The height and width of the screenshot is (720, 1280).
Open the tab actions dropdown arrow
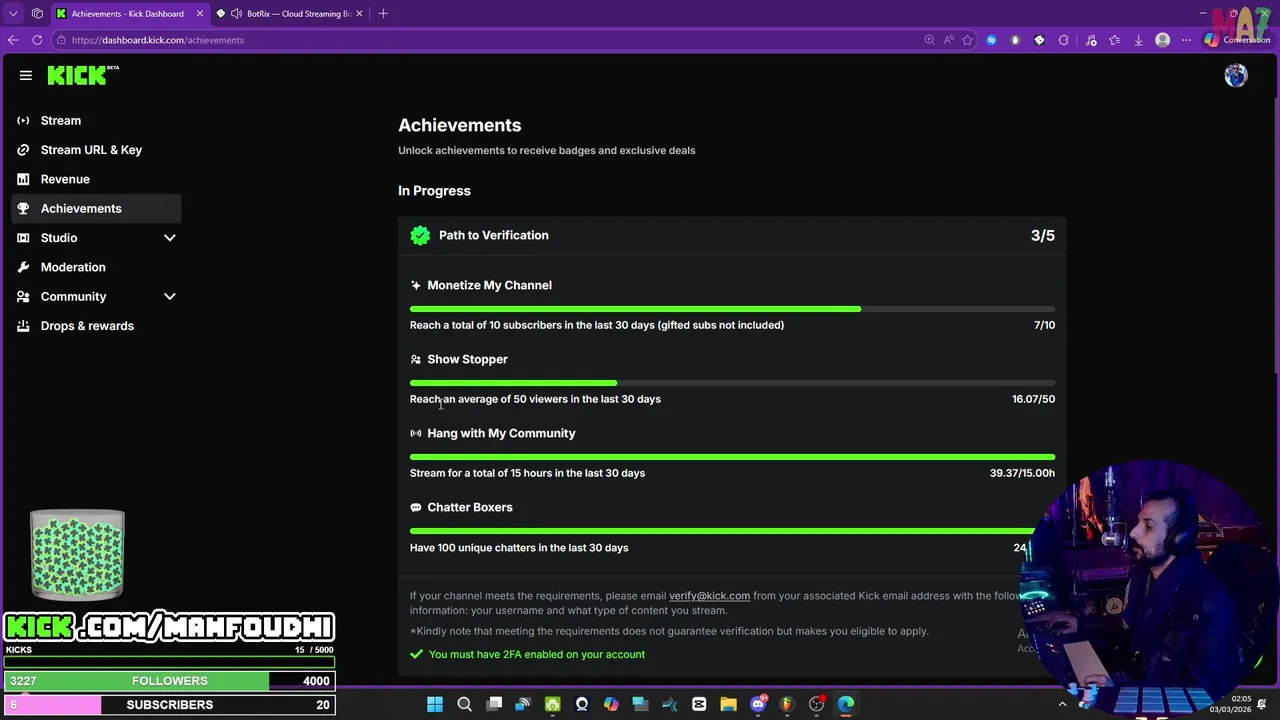click(13, 14)
